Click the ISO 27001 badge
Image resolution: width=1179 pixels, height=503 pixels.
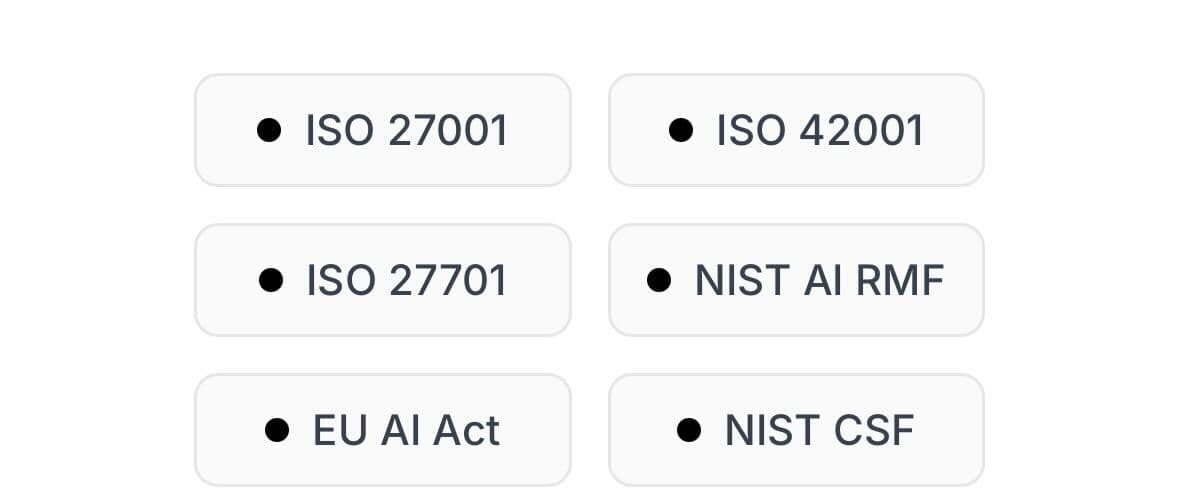[383, 130]
